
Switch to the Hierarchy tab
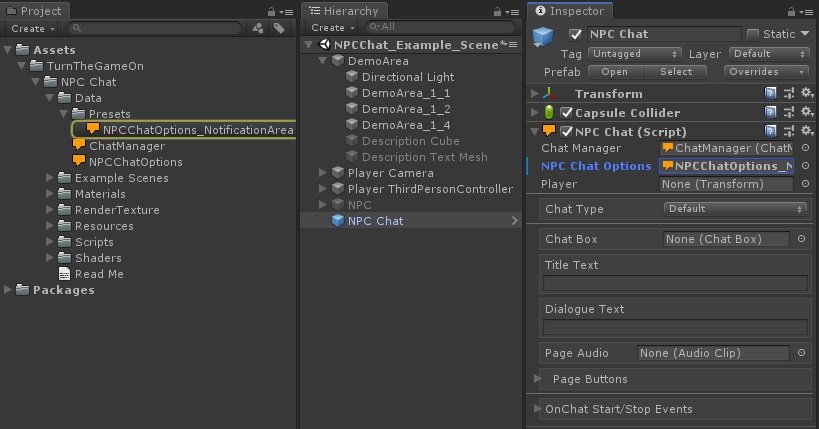tap(344, 11)
